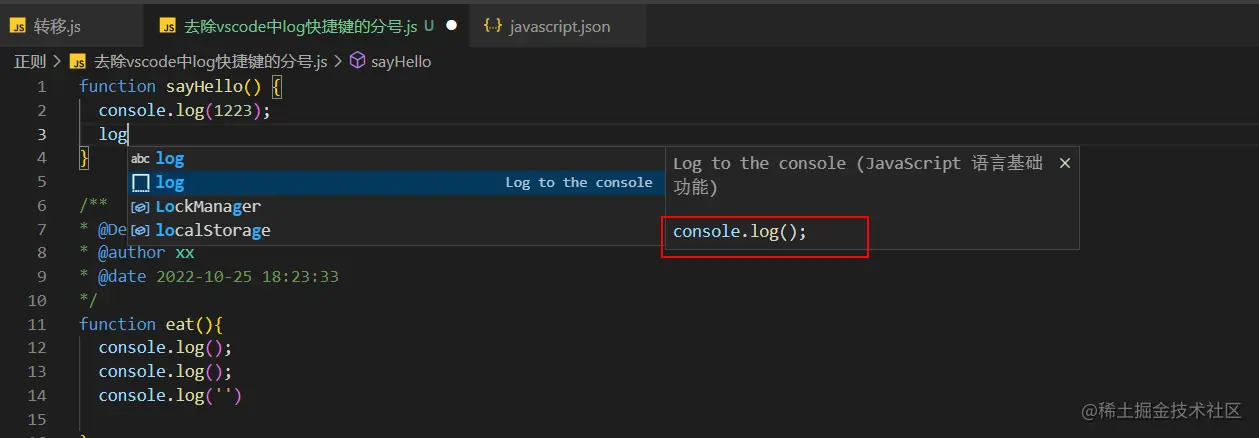The image size is (1259, 438).
Task: Click the 正则 folder breadcrumb
Action: [30, 61]
